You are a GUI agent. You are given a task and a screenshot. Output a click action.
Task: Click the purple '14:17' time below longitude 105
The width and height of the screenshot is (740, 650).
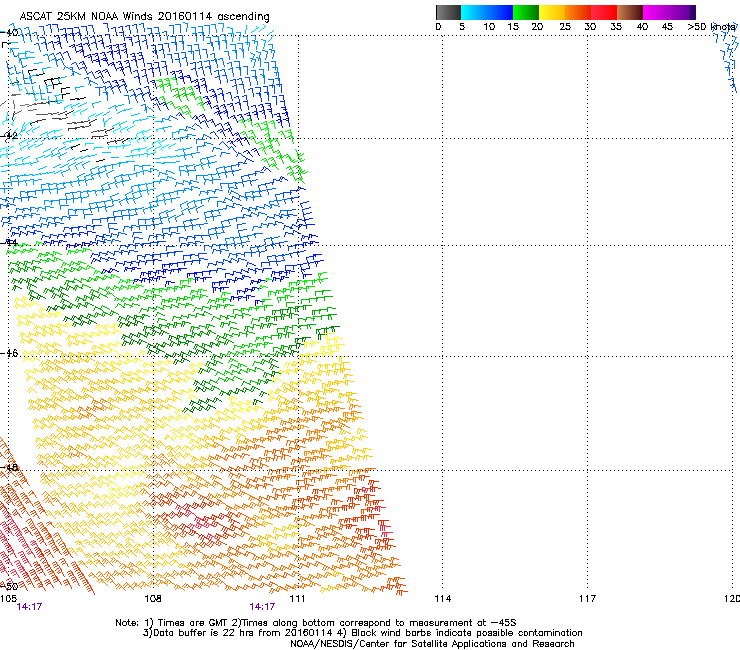(x=29, y=607)
